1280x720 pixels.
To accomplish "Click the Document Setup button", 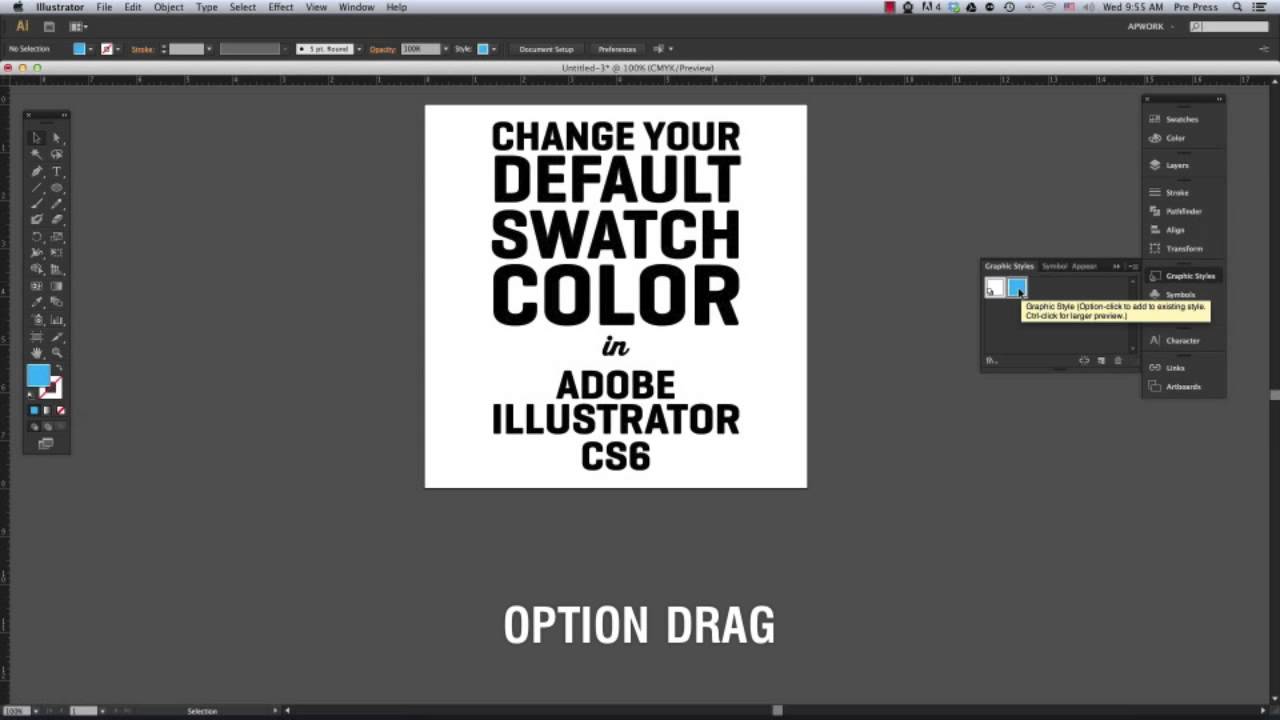I will [546, 49].
